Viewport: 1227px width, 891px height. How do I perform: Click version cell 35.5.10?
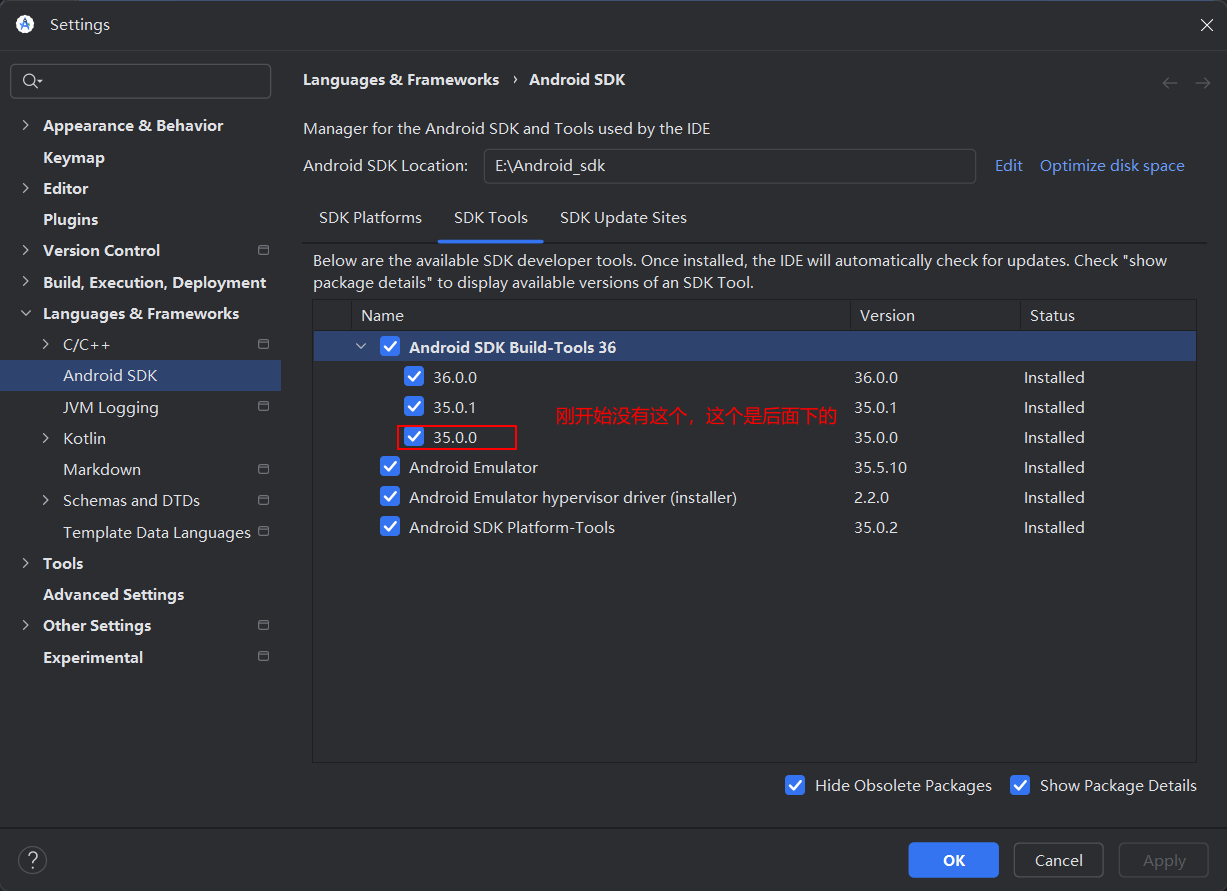click(880, 467)
